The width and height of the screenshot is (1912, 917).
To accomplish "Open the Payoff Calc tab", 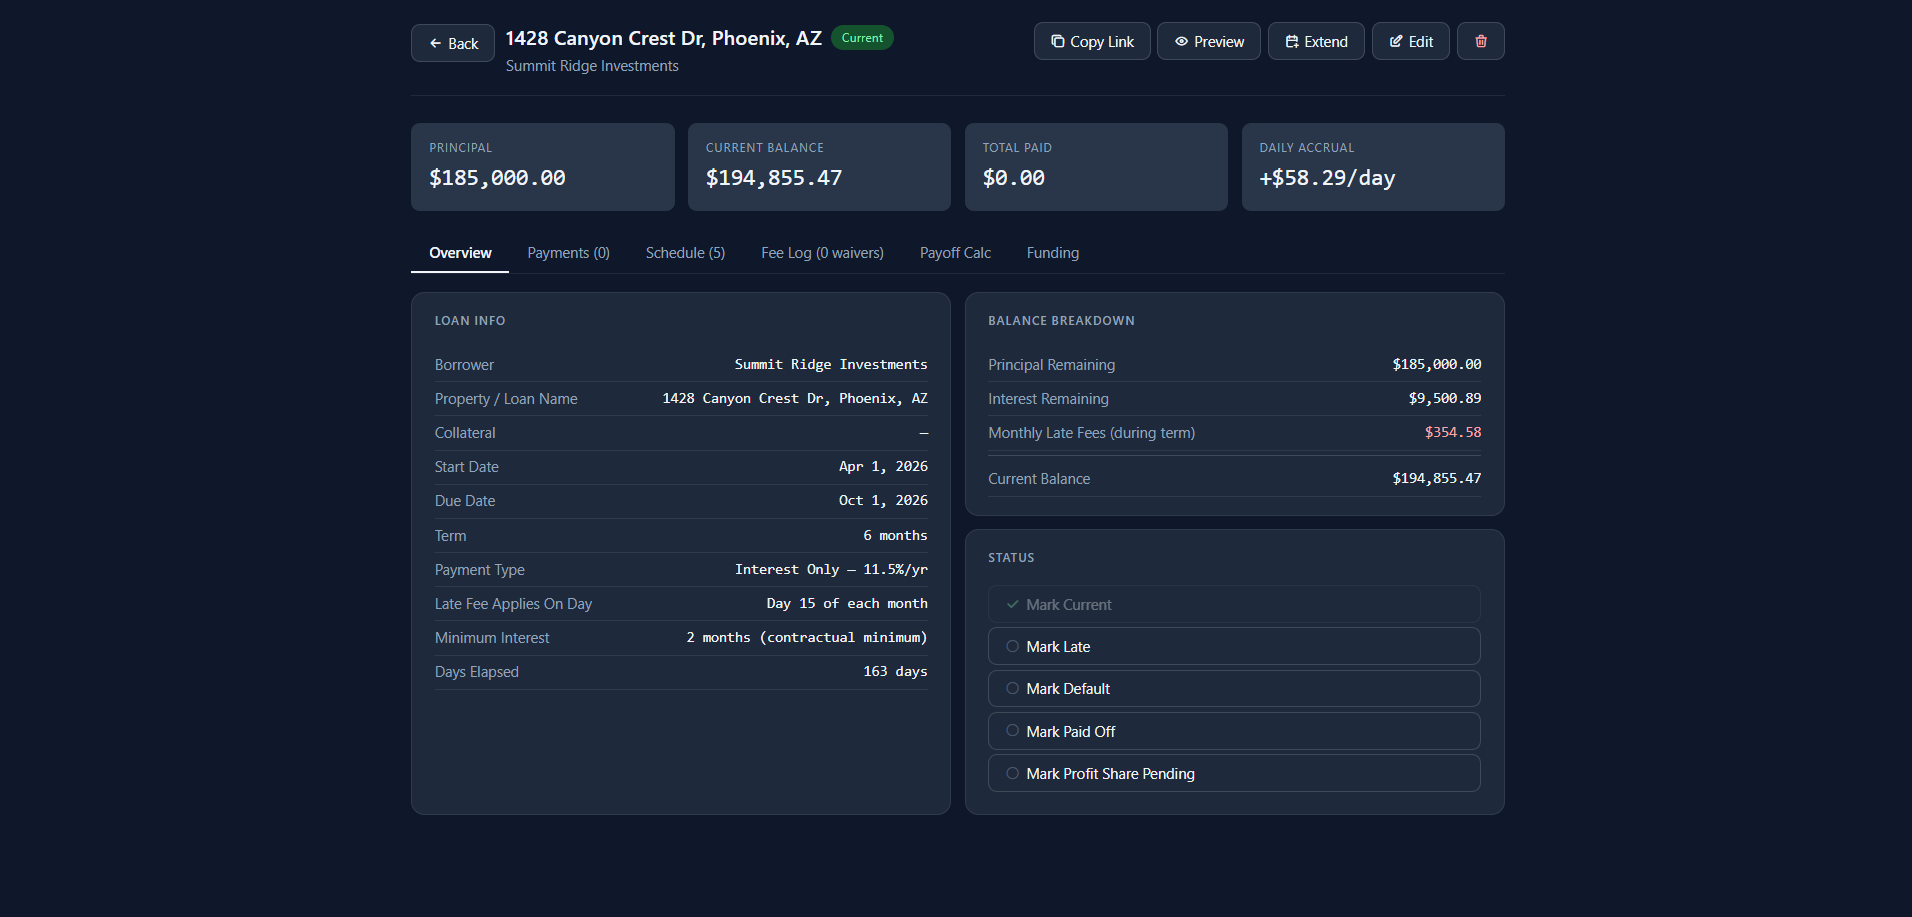I will (955, 253).
